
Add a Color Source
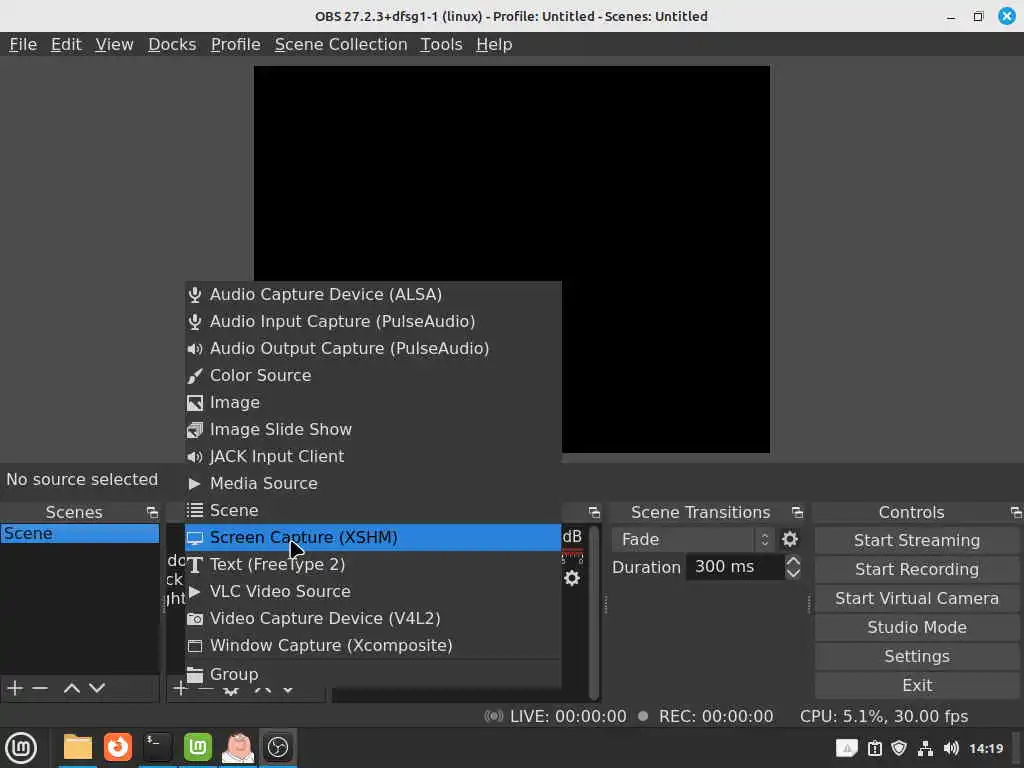click(373, 376)
